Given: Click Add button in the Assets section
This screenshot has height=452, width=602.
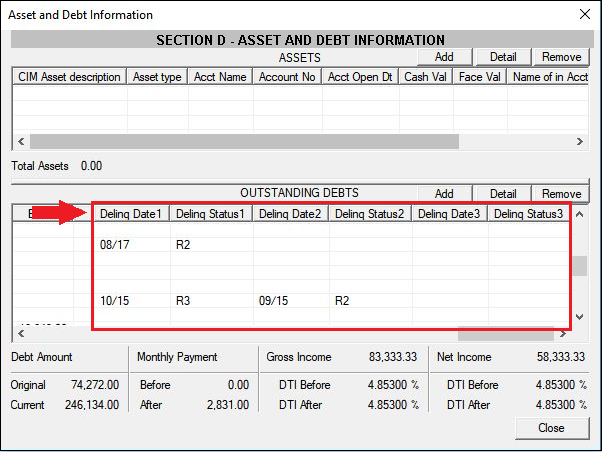Looking at the screenshot, I should pos(444,57).
